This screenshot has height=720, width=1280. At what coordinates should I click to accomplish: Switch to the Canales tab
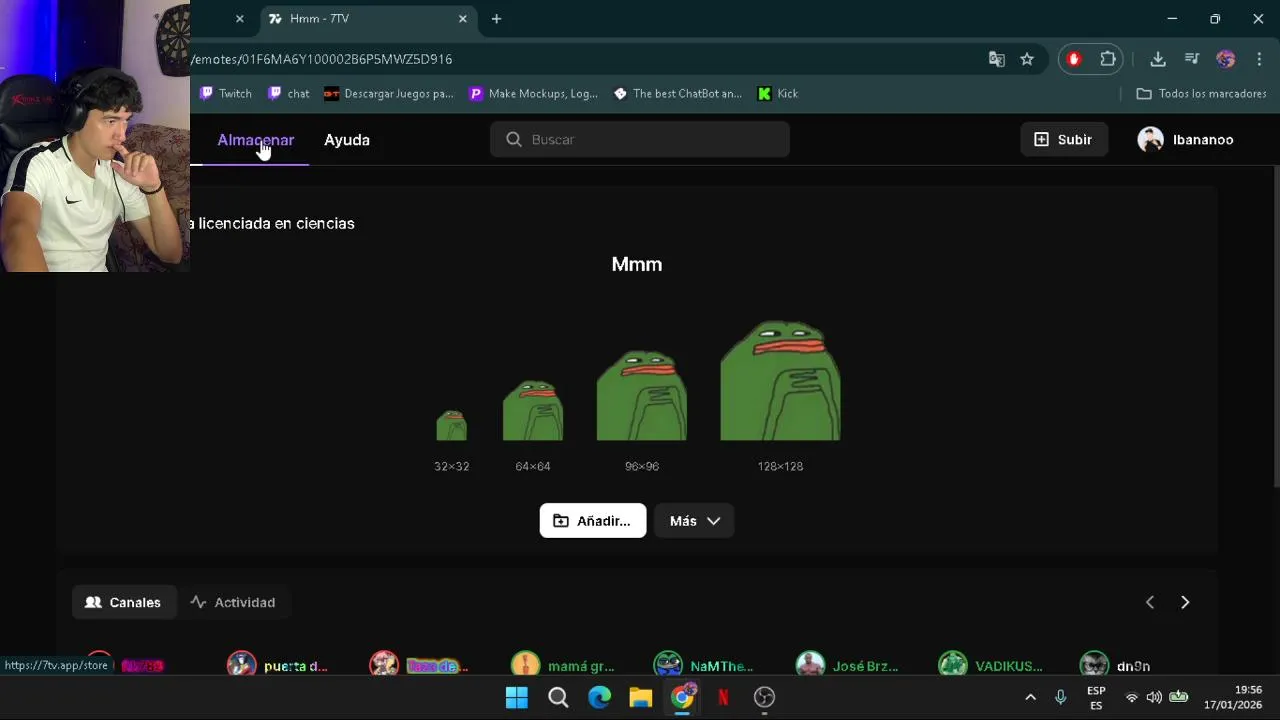124,602
